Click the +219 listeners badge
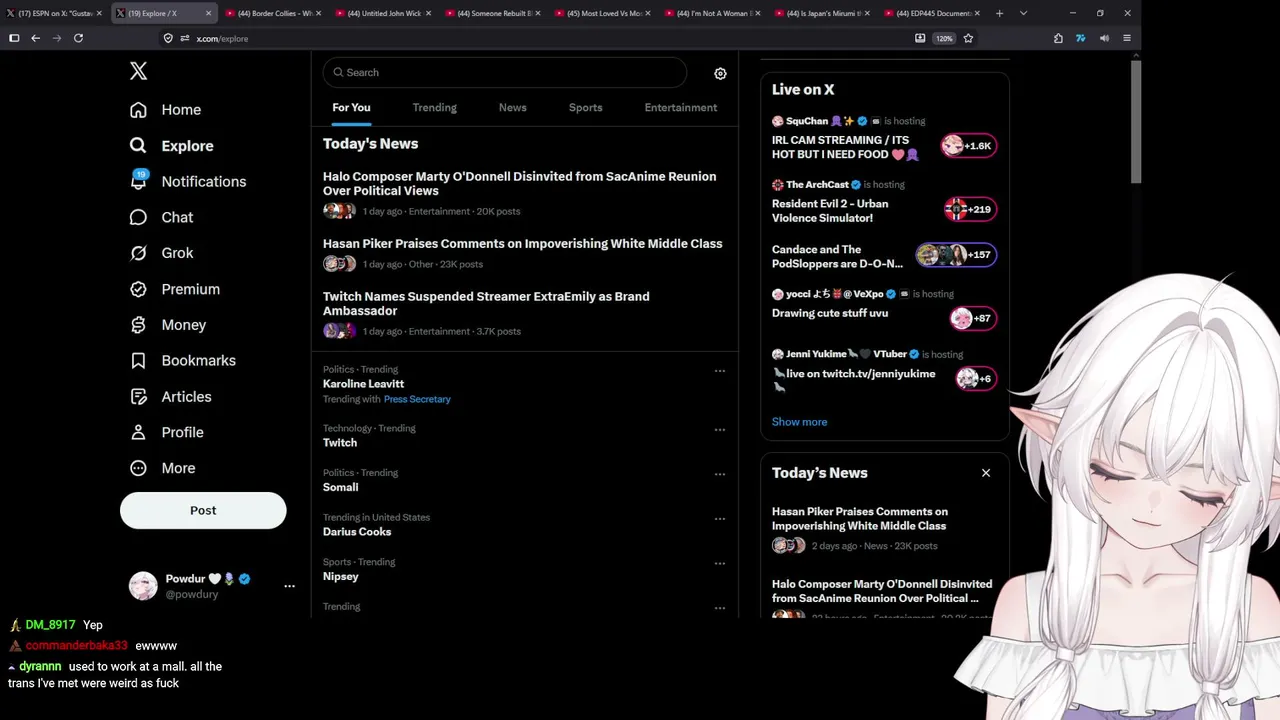The width and height of the screenshot is (1280, 720). pos(969,209)
